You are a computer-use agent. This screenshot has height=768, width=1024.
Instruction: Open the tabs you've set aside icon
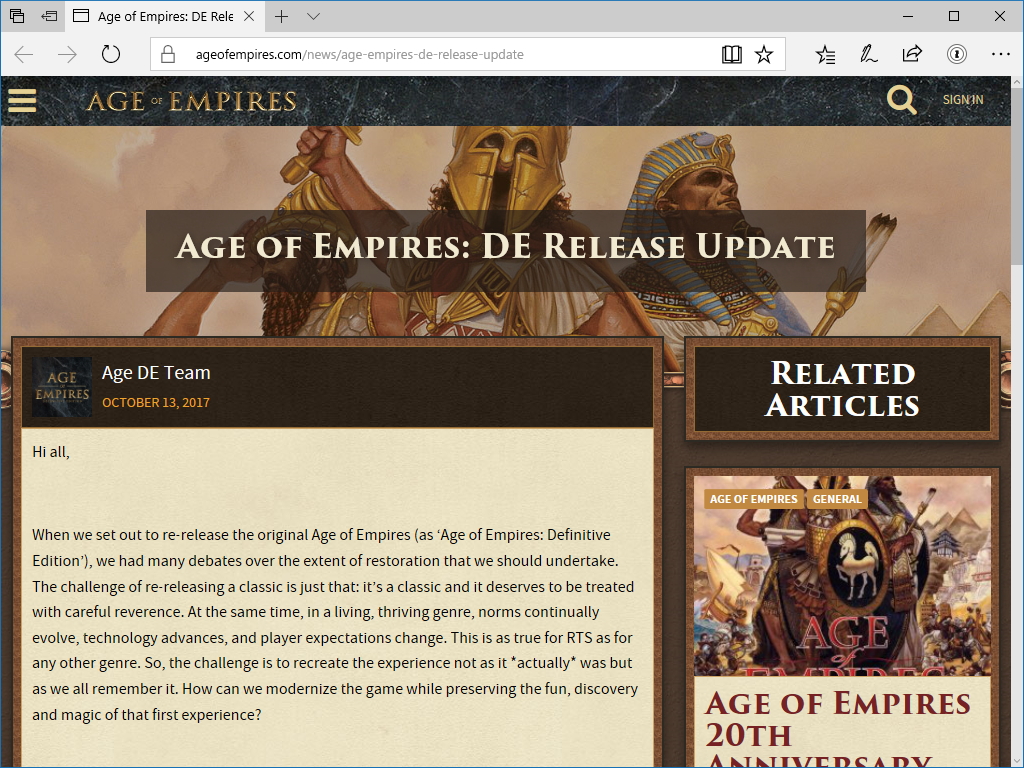pos(17,16)
